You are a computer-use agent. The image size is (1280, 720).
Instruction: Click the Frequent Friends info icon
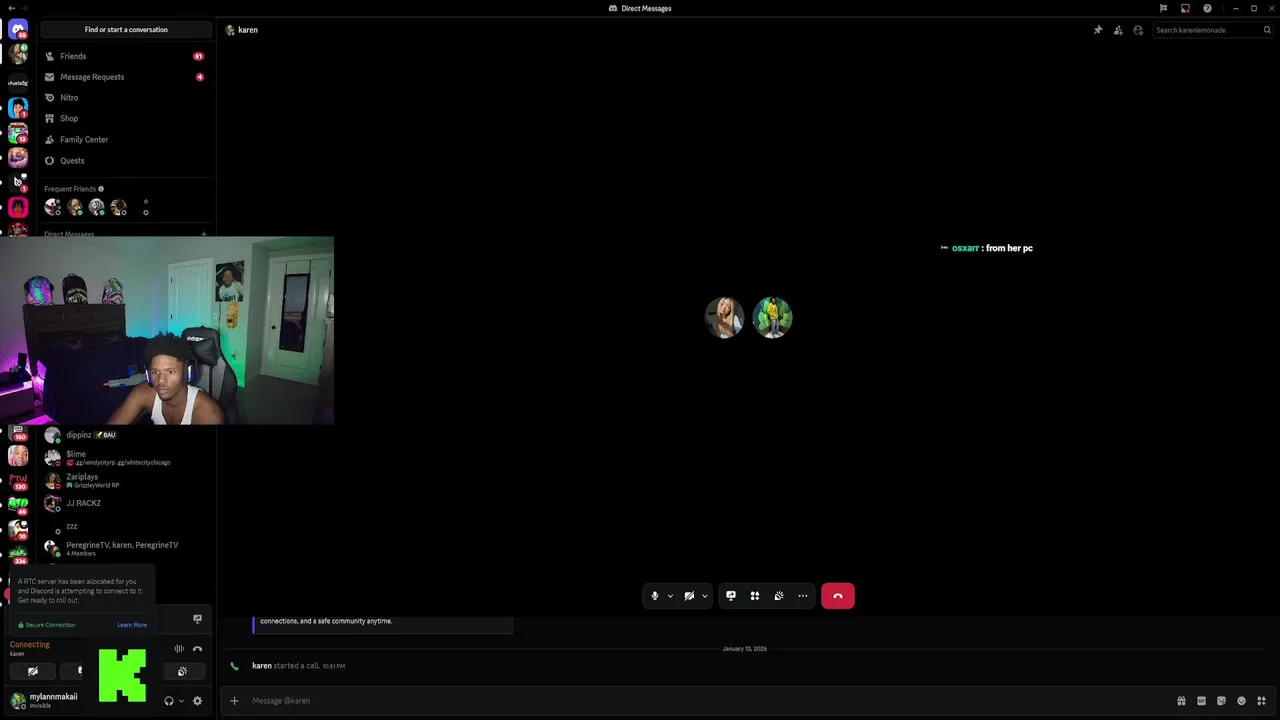(101, 189)
